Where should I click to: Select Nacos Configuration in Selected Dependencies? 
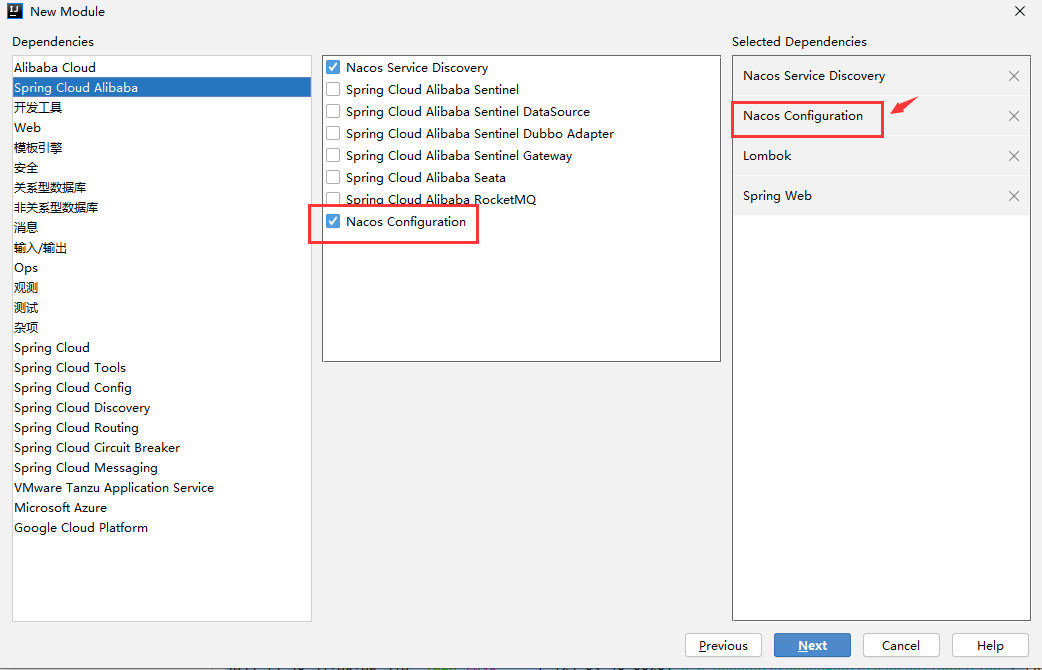point(881,116)
